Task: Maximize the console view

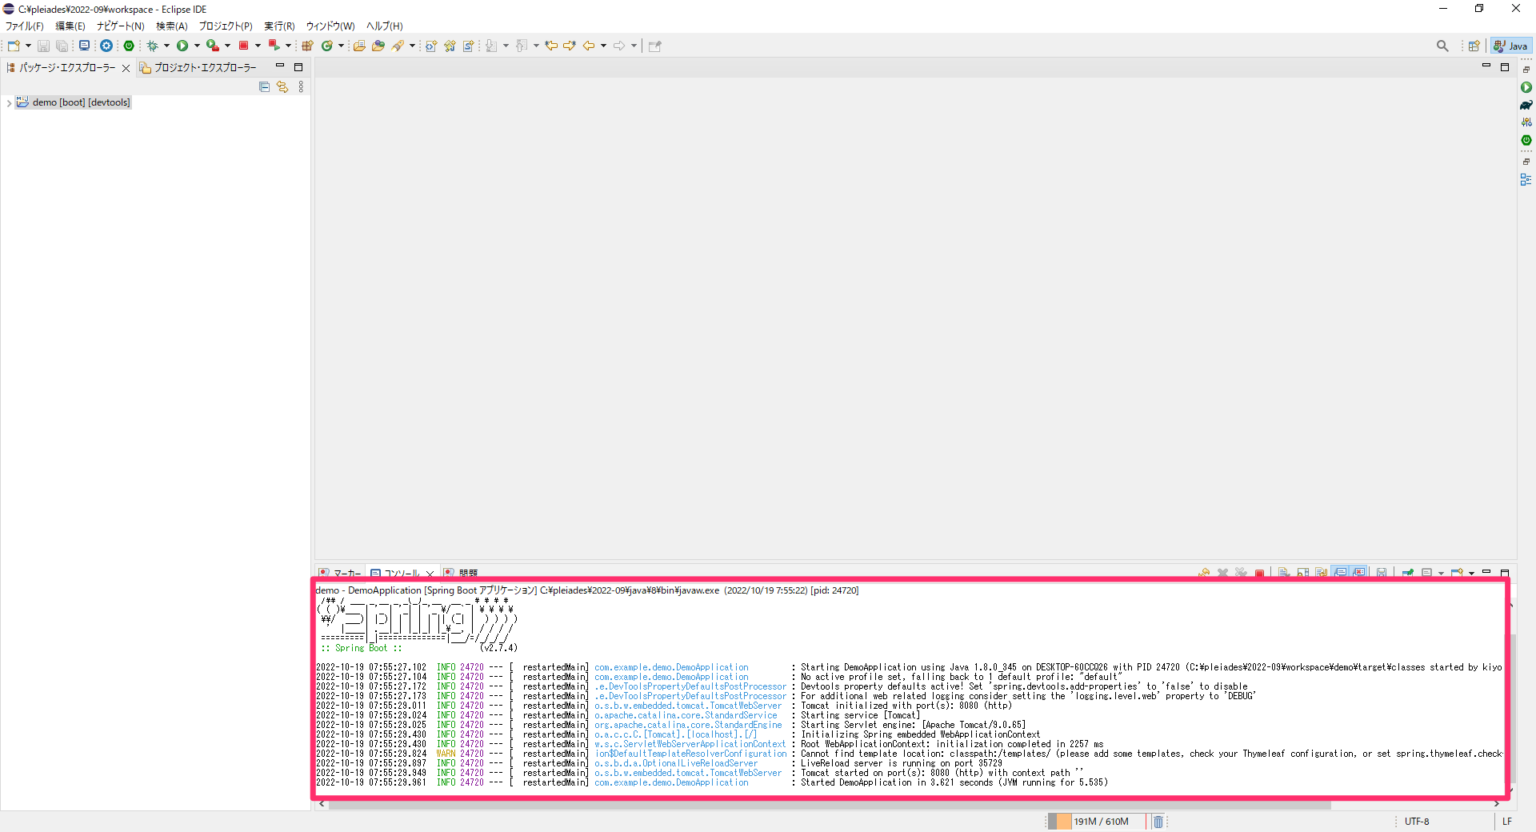Action: click(x=1505, y=572)
